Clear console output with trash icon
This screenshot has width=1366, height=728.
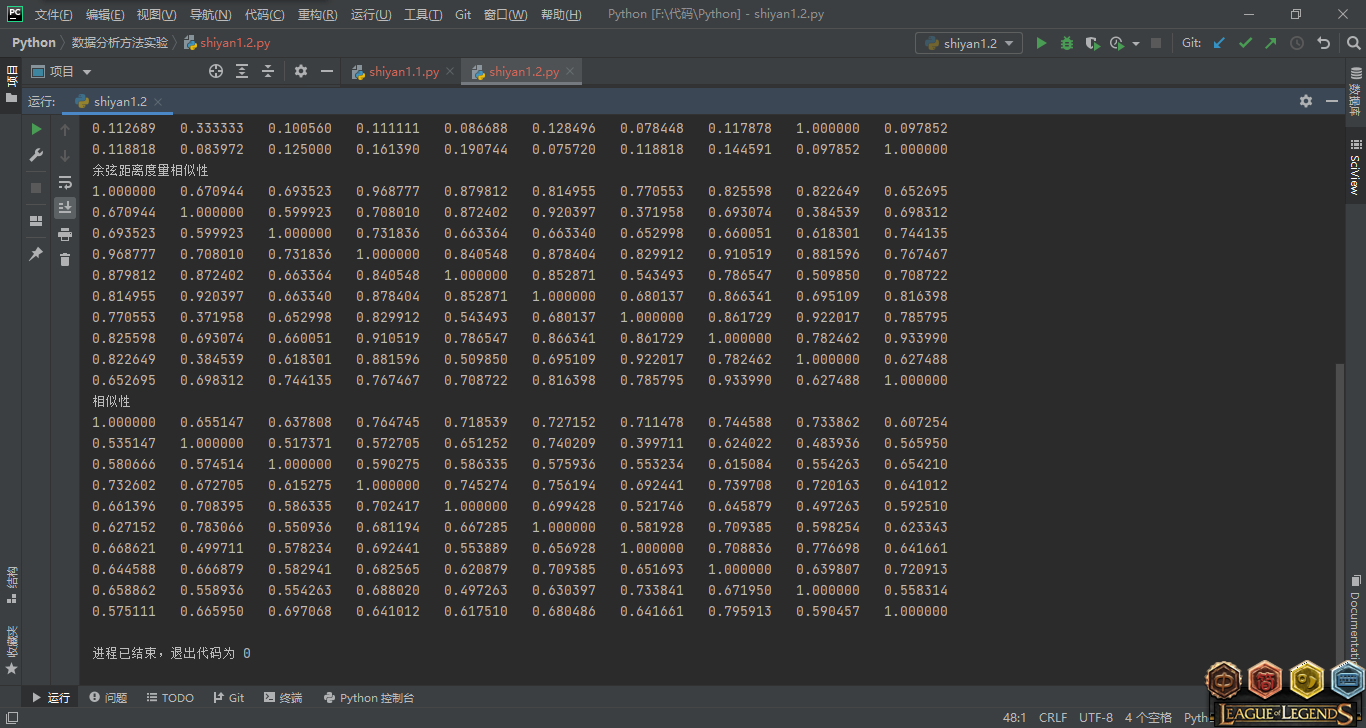coord(65,260)
